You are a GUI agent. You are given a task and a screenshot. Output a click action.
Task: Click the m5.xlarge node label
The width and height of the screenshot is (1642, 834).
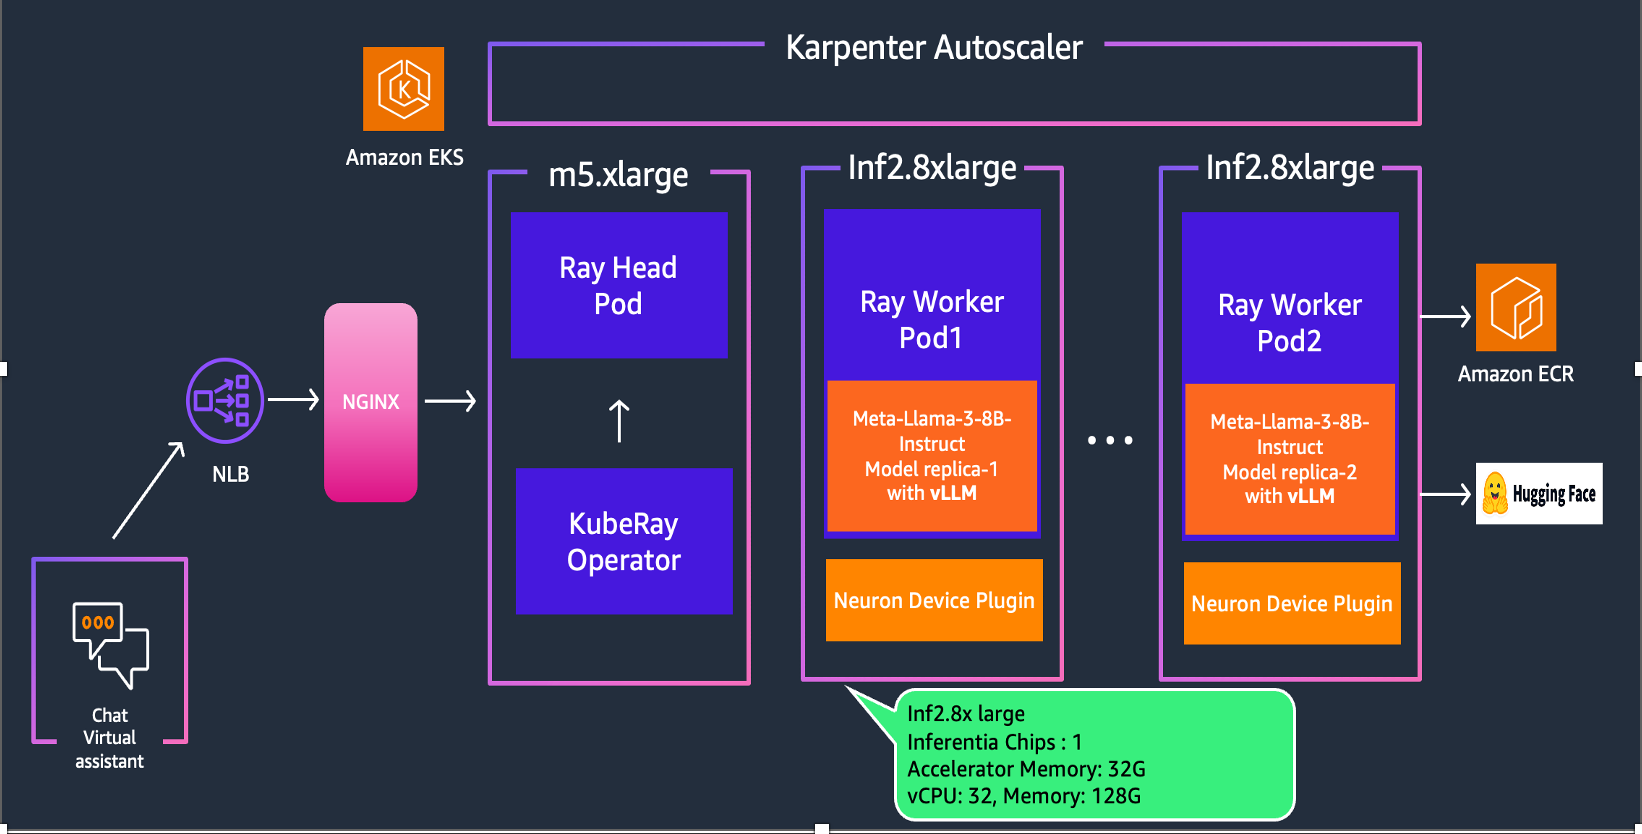pos(618,174)
